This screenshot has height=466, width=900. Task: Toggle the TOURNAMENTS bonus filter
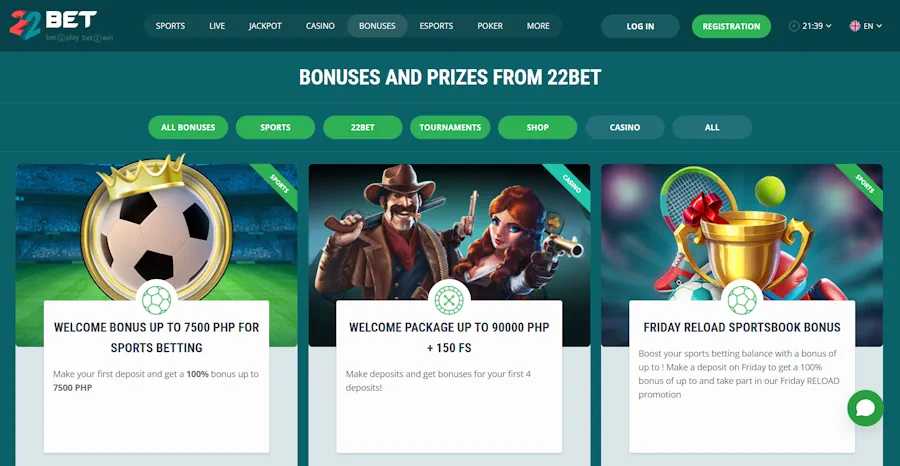(450, 127)
